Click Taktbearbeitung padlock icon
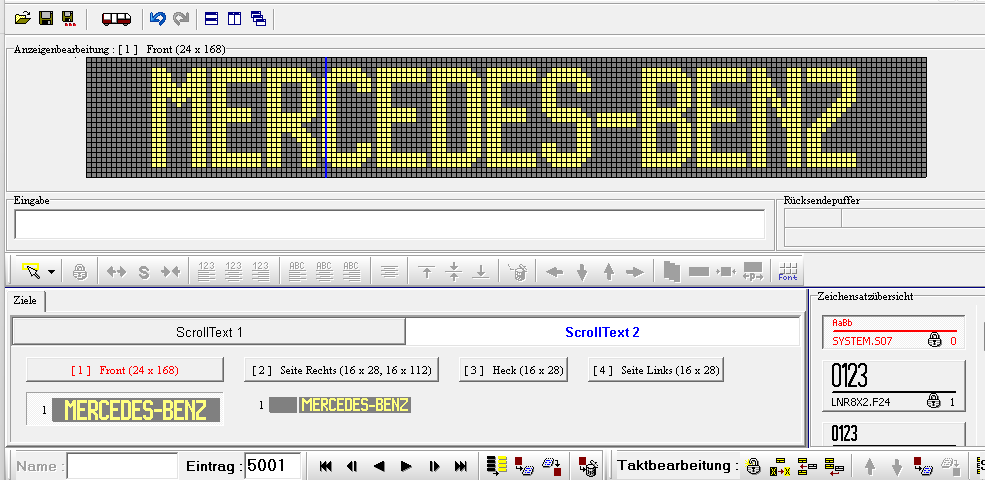Viewport: 985px width, 480px height. click(752, 466)
